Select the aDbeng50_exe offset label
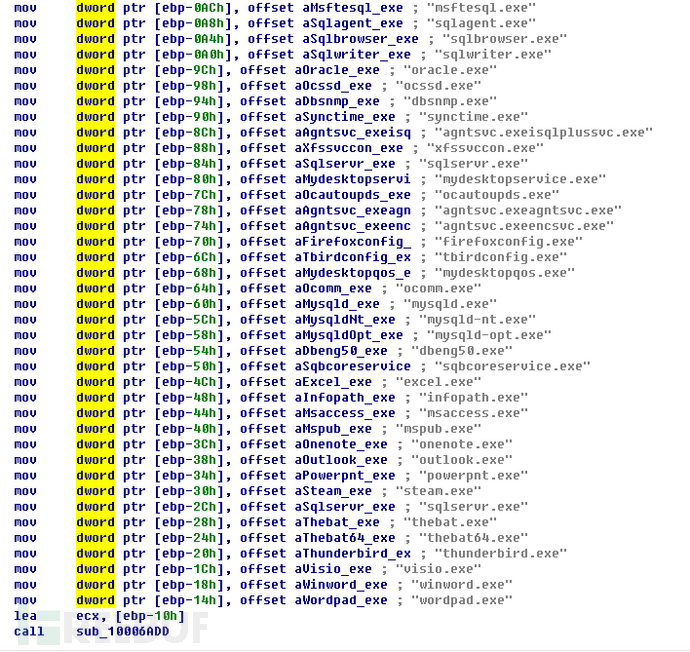690x652 pixels. [x=341, y=351]
